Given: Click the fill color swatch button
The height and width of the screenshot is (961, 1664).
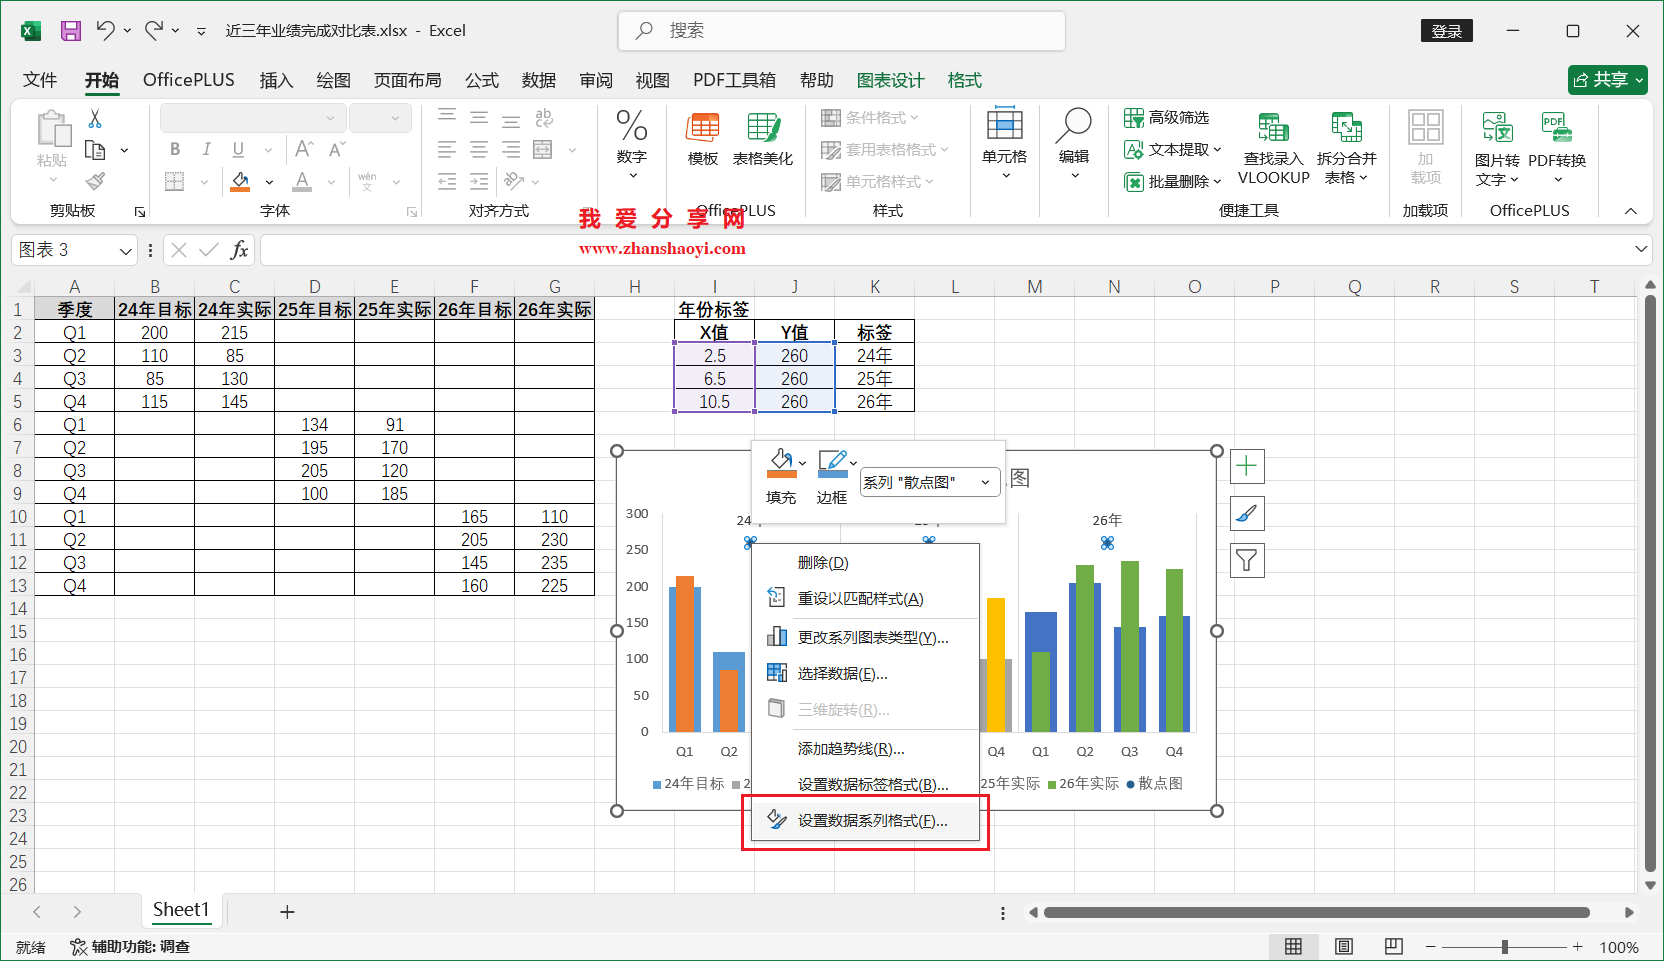Looking at the screenshot, I should click(x=241, y=182).
